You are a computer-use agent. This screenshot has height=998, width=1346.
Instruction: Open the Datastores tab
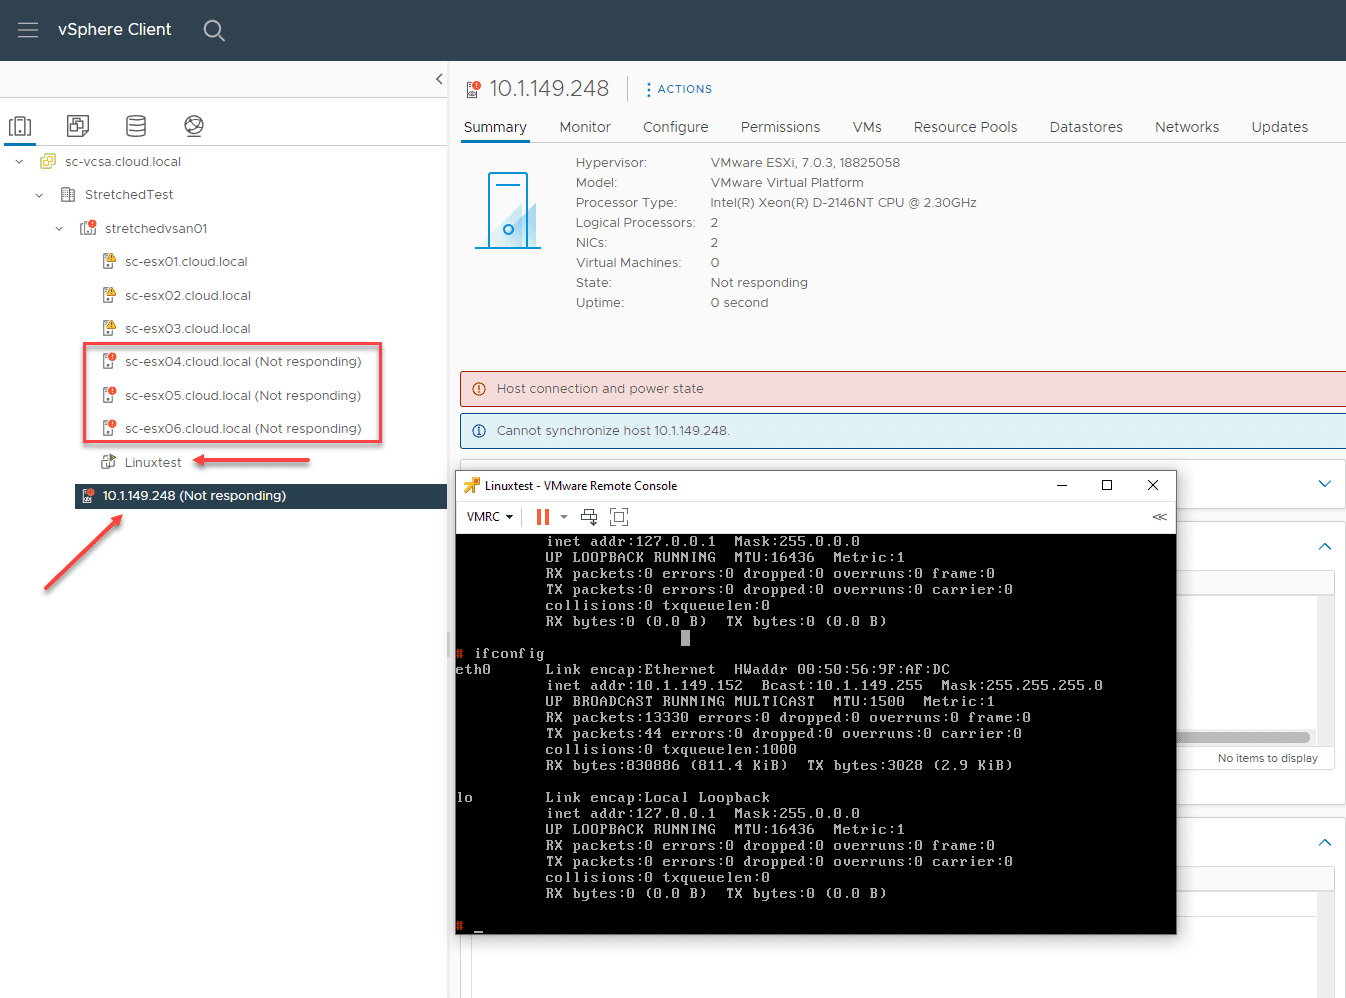[1086, 127]
